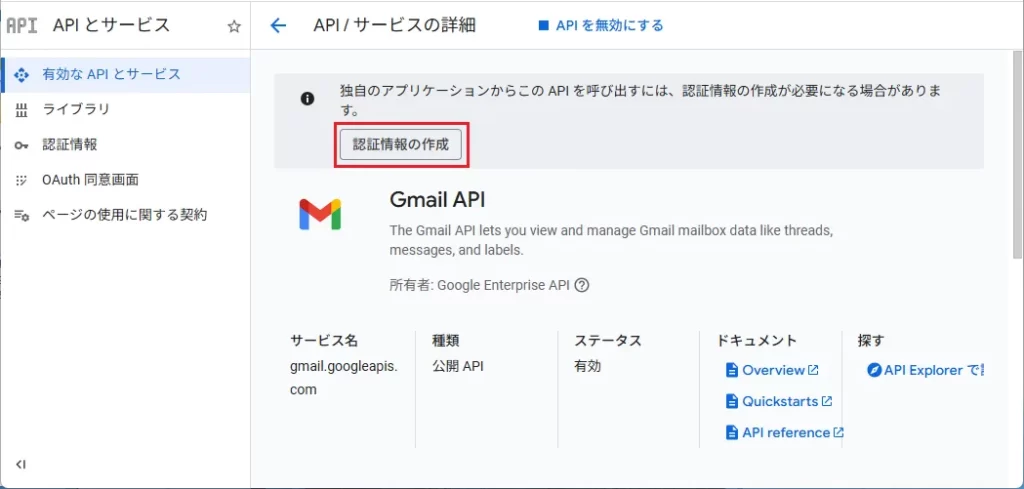Image resolution: width=1024 pixels, height=489 pixels.
Task: Click the 所有者: Google Enterprise API text
Action: [x=480, y=285]
